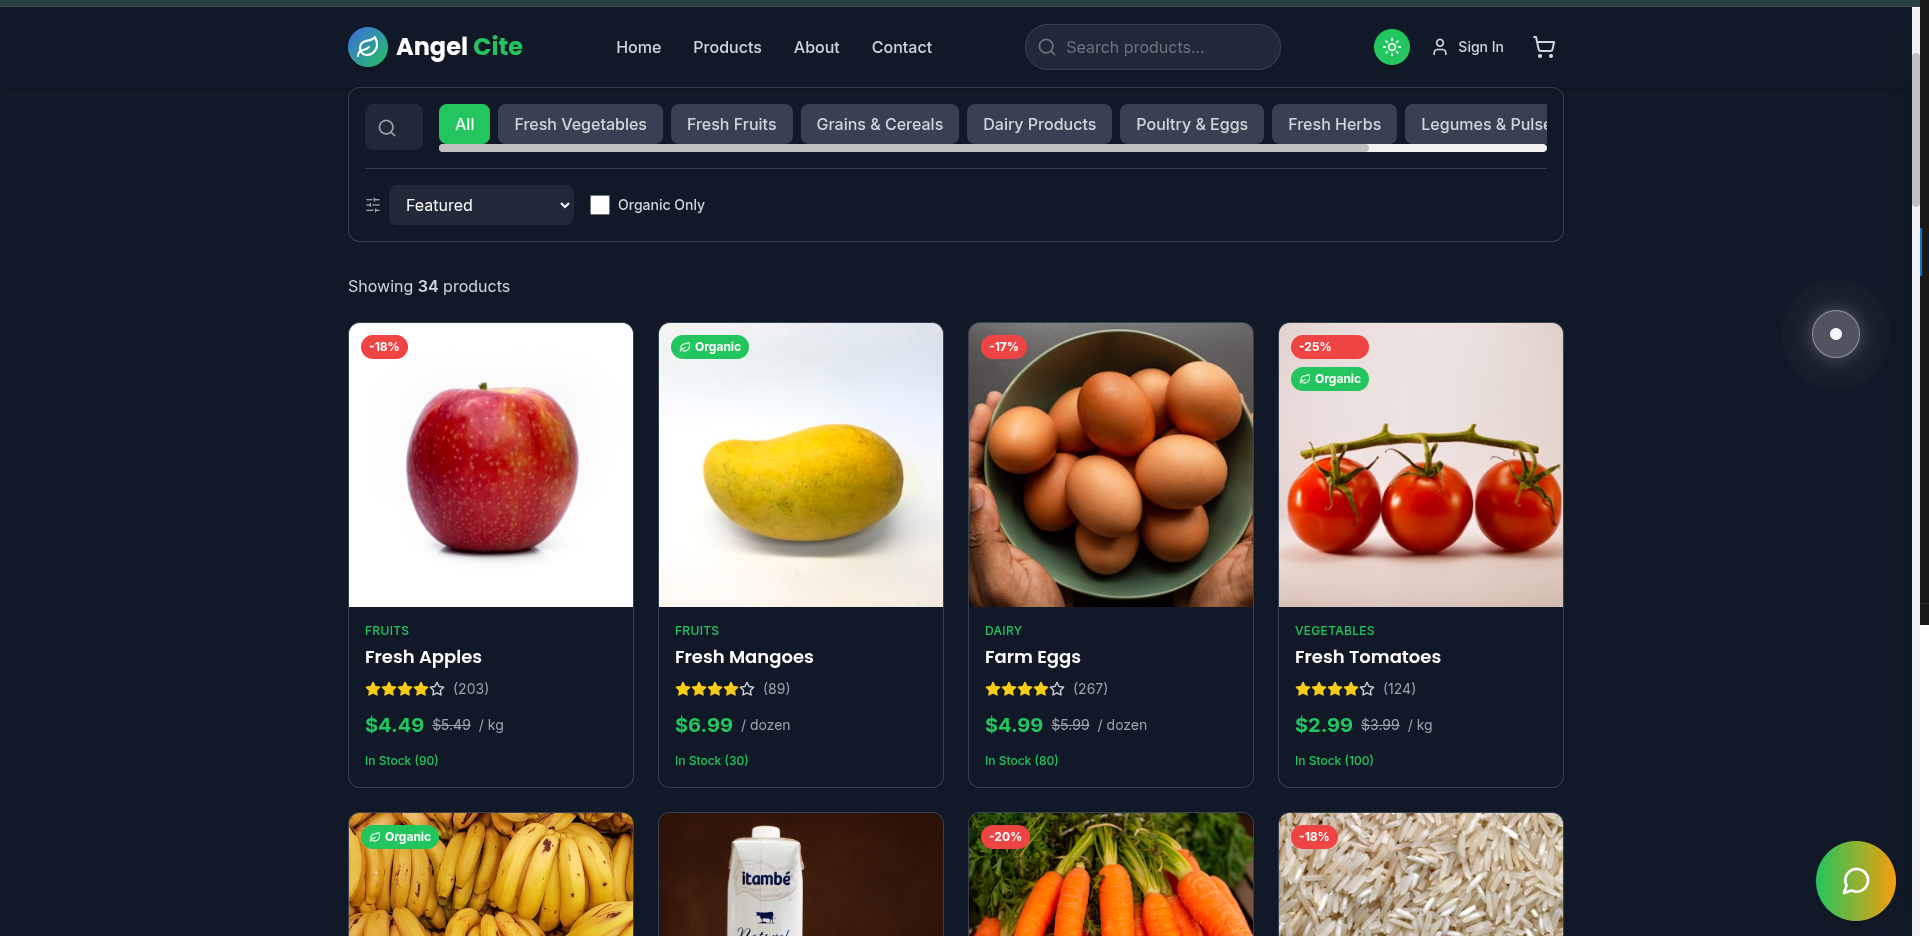Click the user icon beside Sign In
This screenshot has height=936, width=1929.
pos(1440,47)
